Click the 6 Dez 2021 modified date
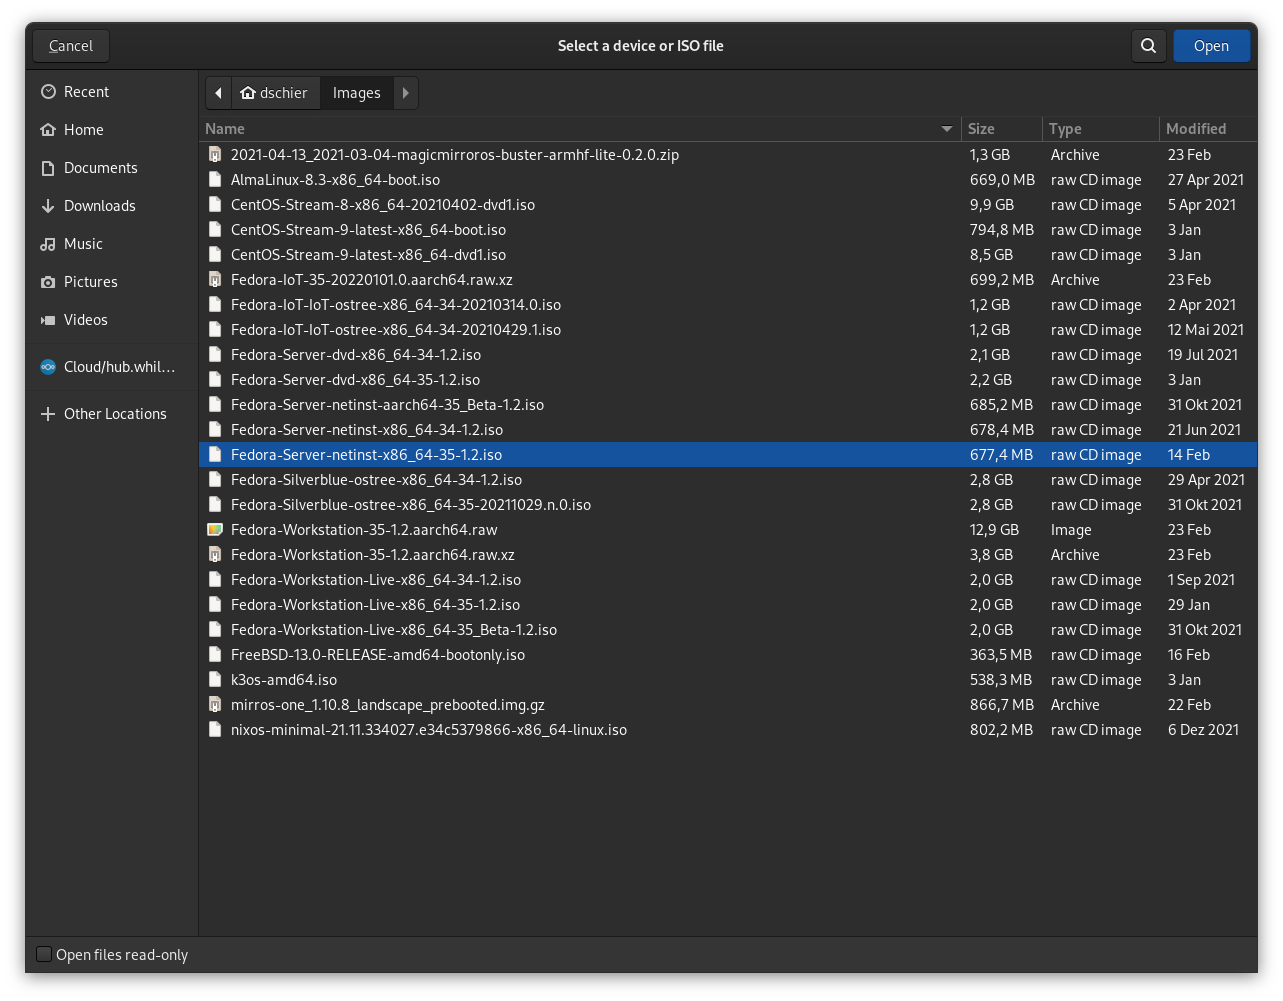This screenshot has height=1001, width=1283. pyautogui.click(x=1203, y=730)
